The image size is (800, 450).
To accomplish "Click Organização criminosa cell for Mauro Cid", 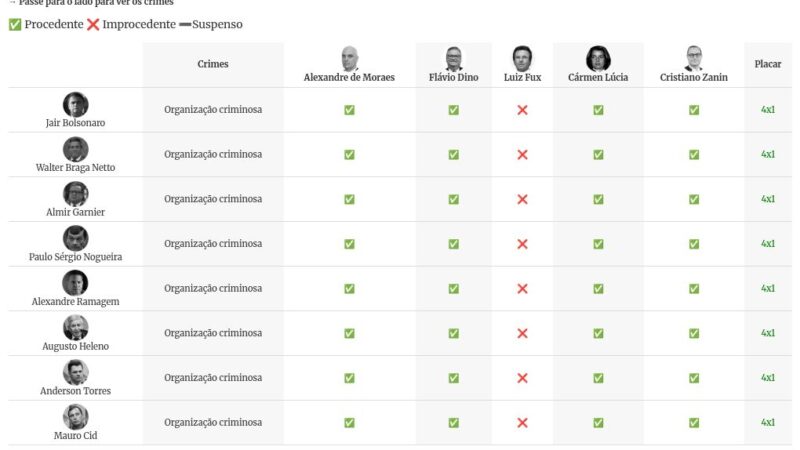I will tap(213, 422).
